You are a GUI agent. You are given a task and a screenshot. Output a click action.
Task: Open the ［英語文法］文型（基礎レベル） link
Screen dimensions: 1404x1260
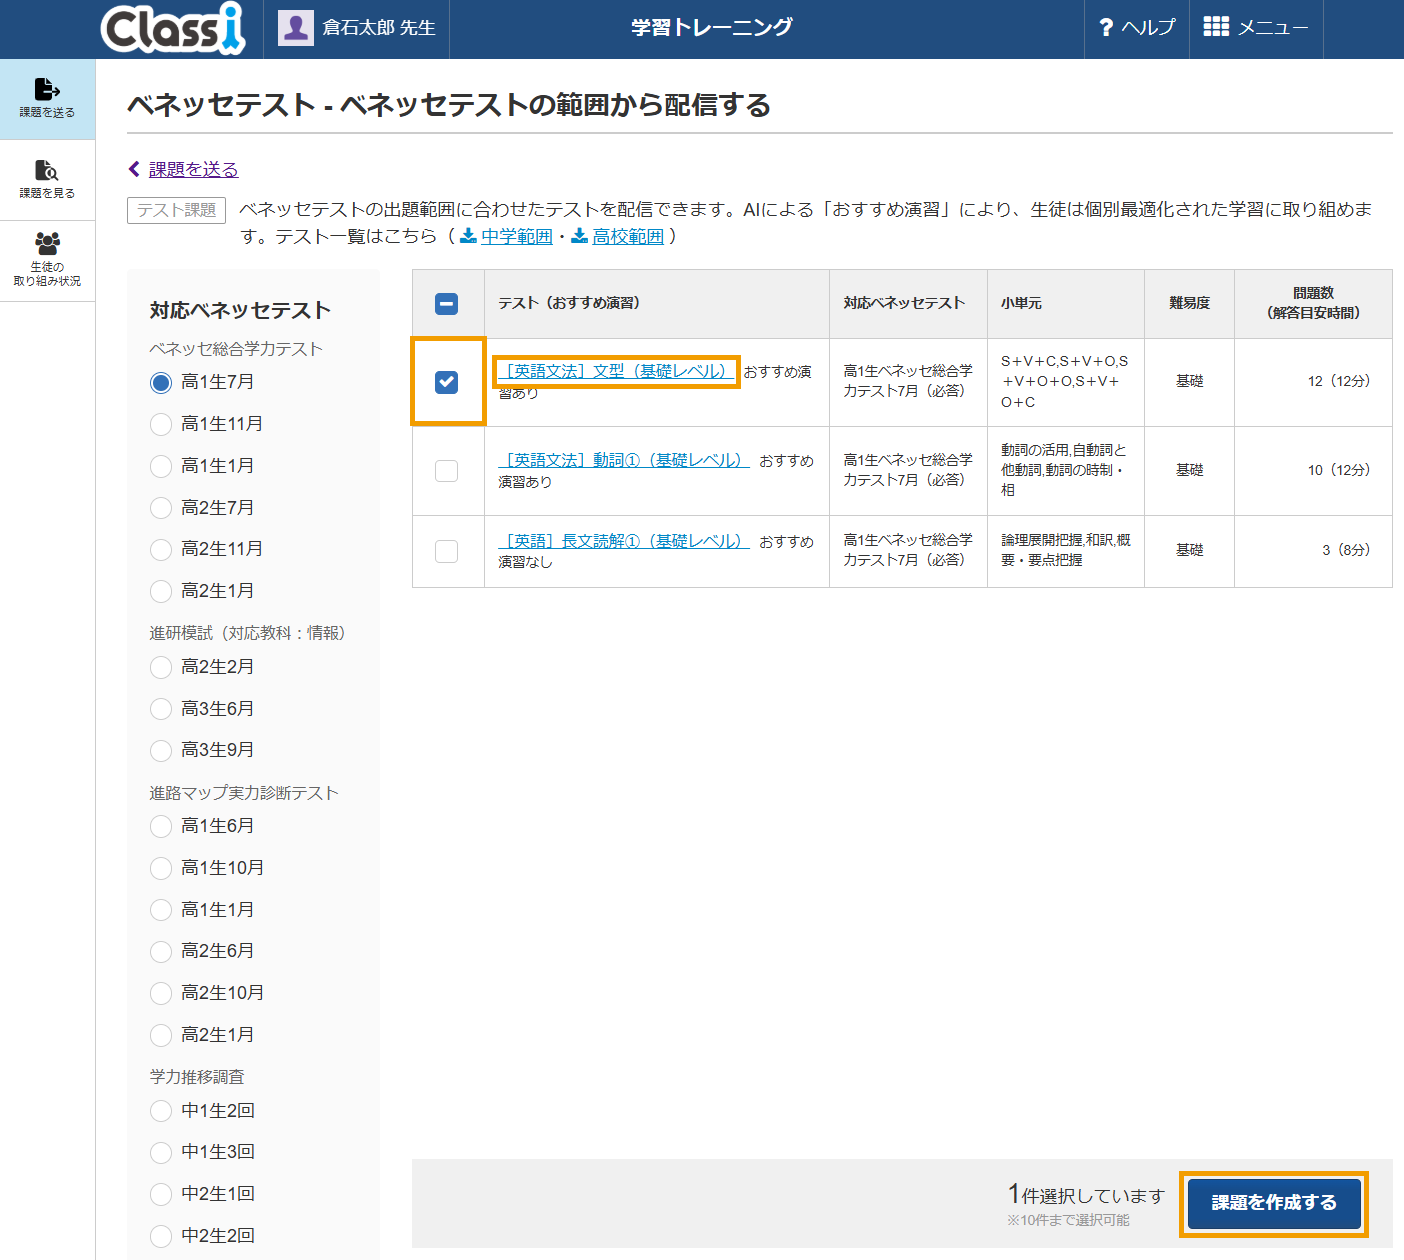616,371
